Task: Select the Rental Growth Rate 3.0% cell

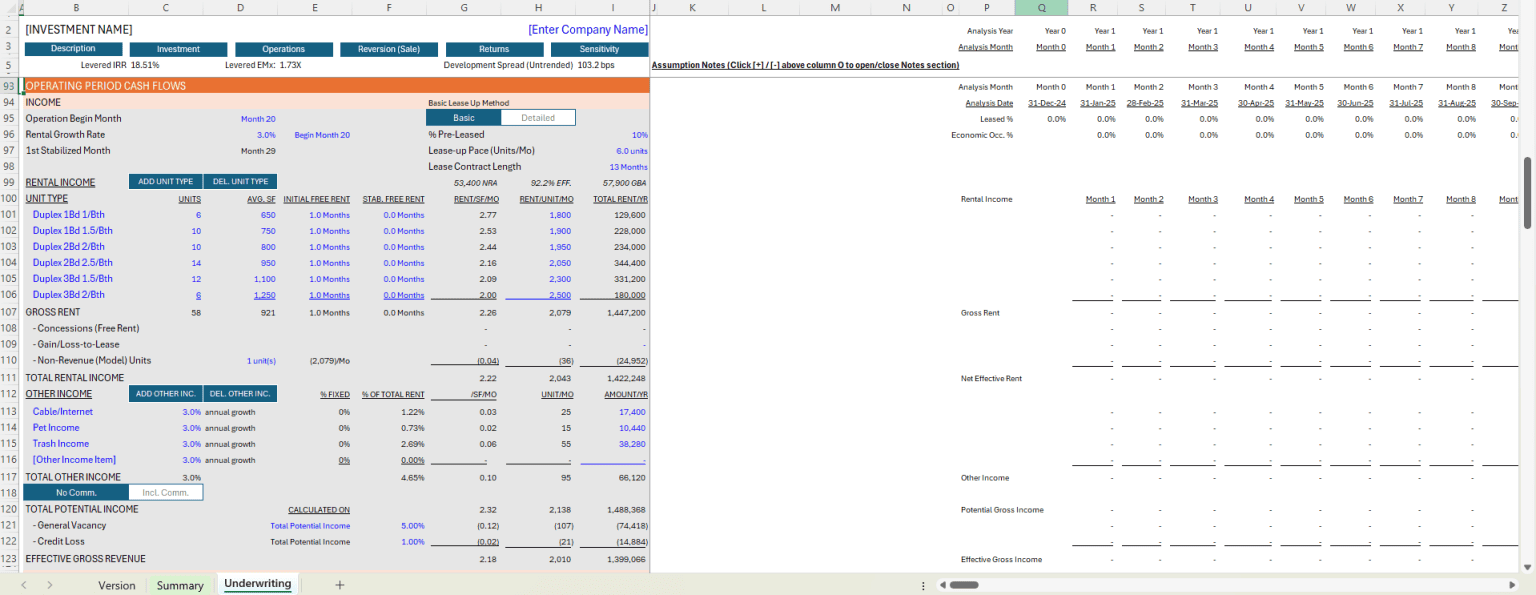Action: tap(266, 134)
